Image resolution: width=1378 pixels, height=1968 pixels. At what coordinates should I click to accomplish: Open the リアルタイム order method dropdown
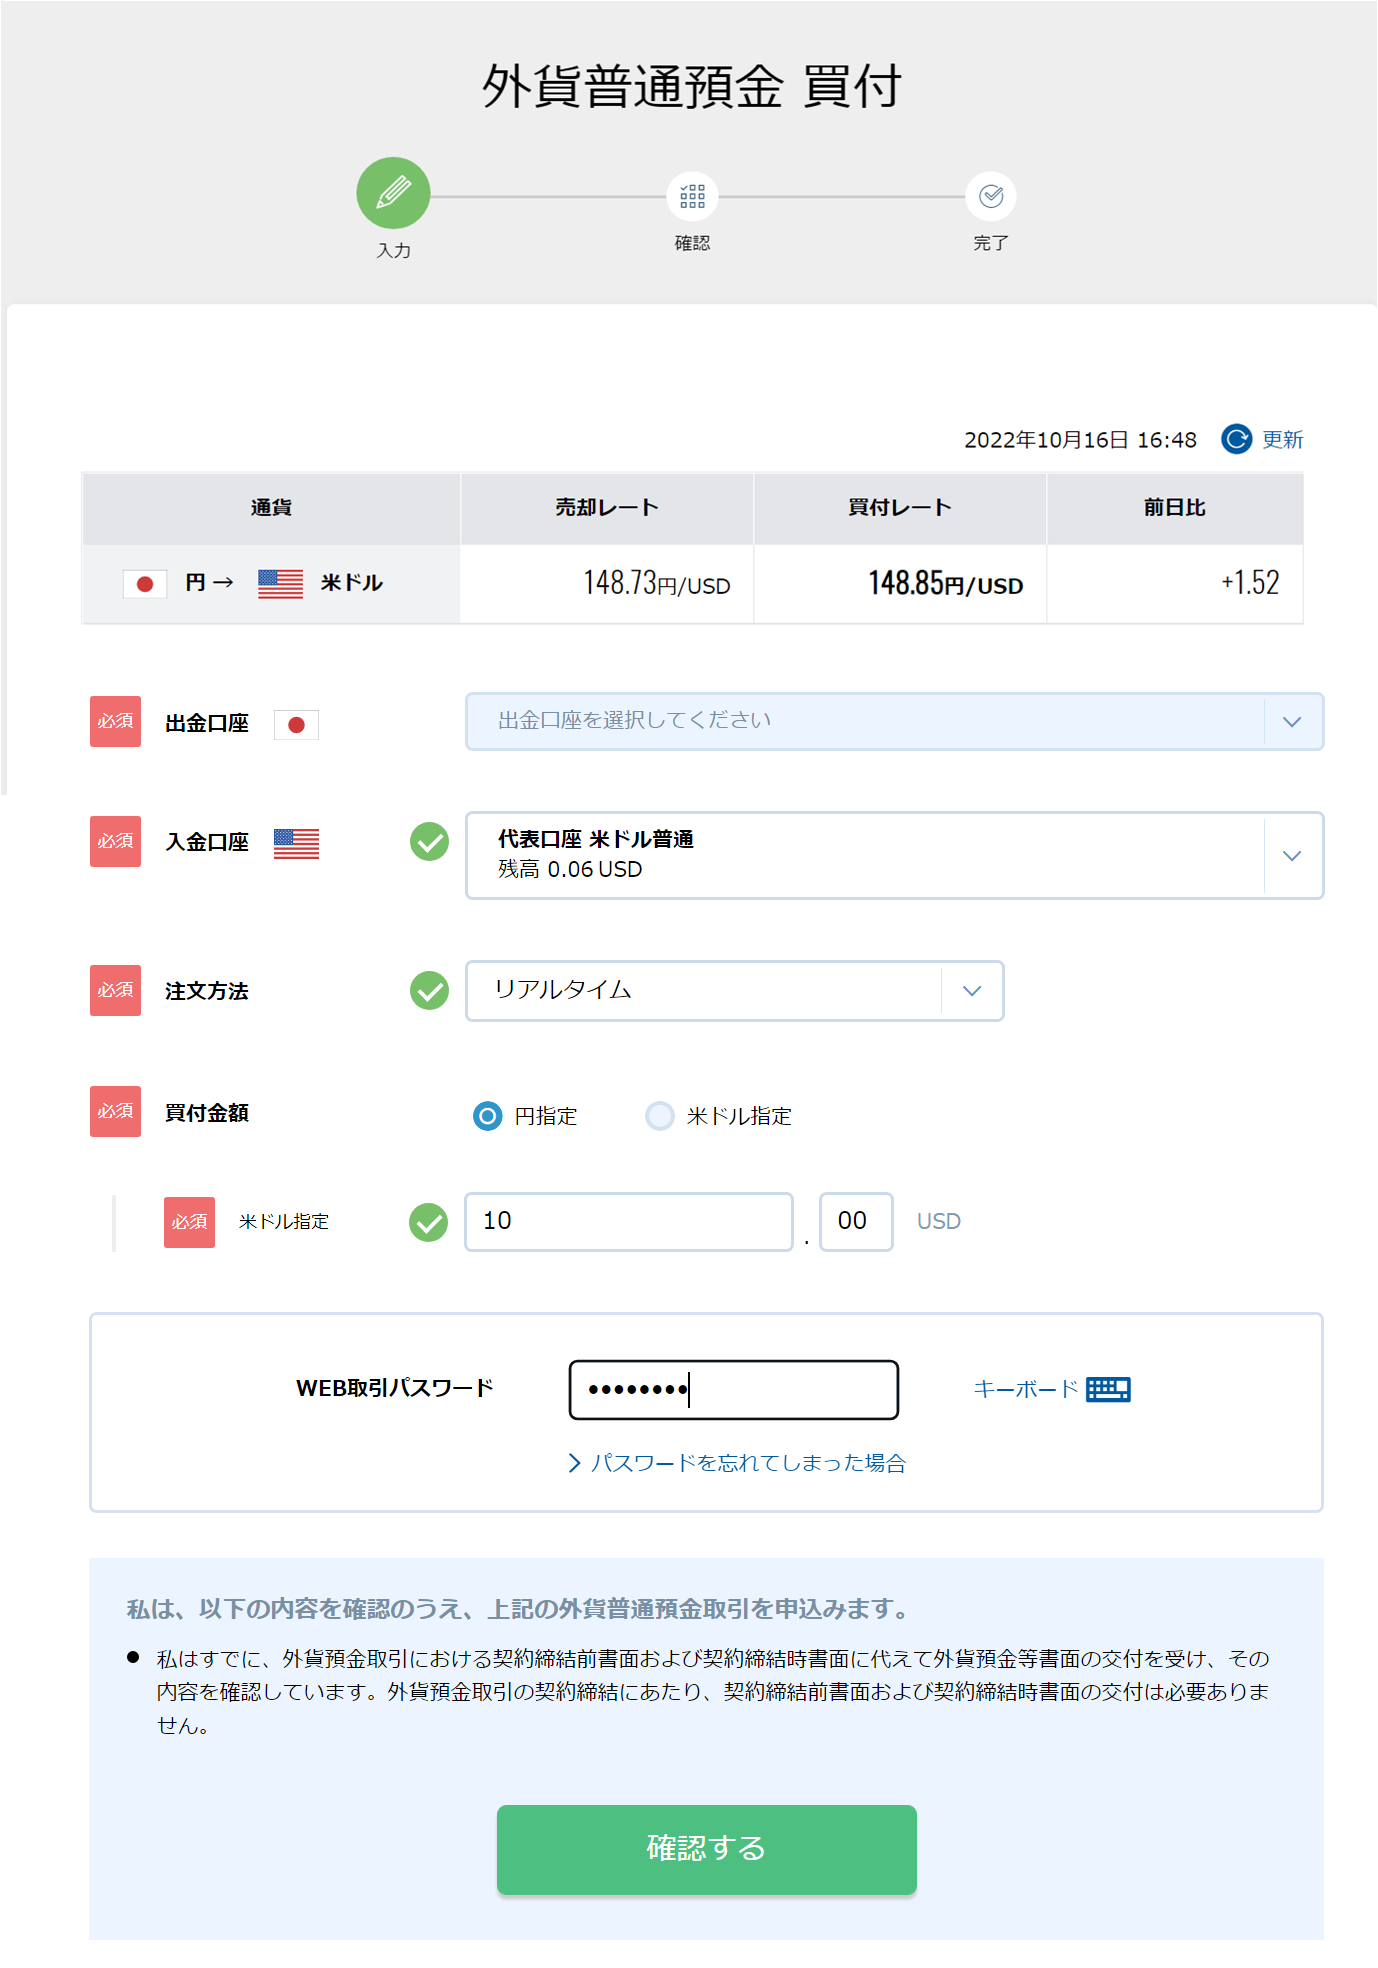[x=734, y=990]
